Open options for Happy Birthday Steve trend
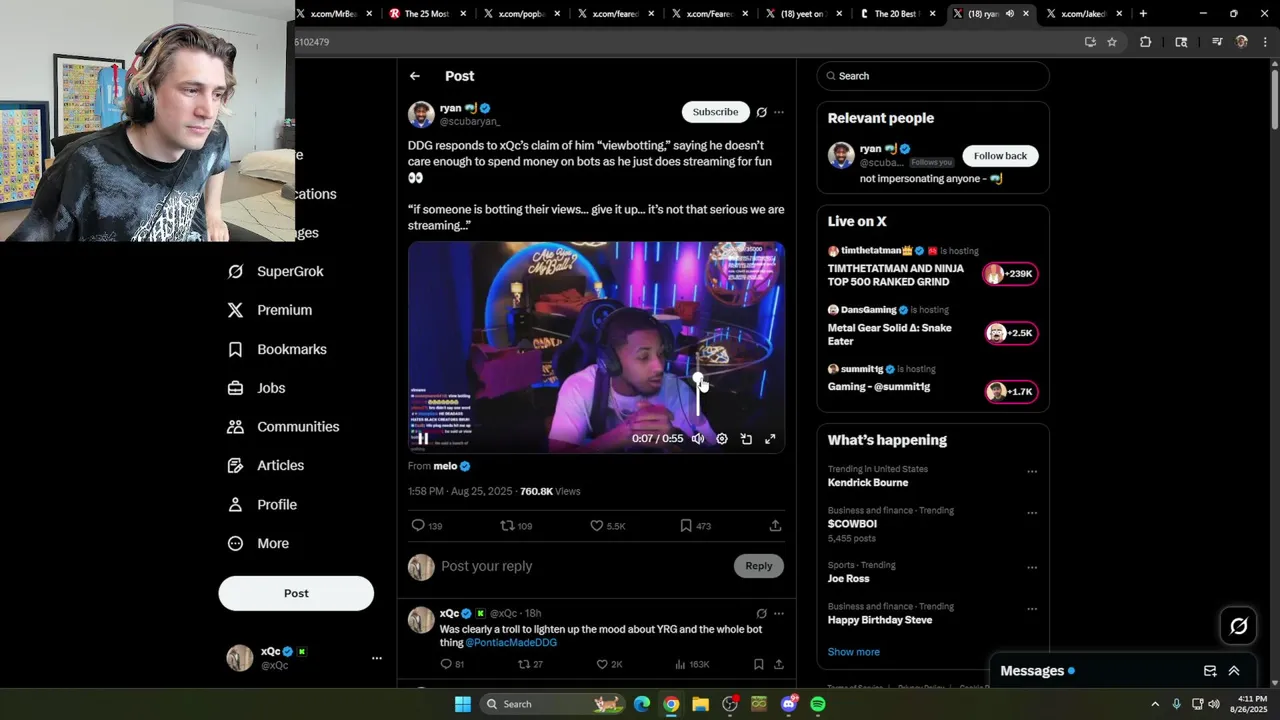1280x720 pixels. click(x=1032, y=609)
